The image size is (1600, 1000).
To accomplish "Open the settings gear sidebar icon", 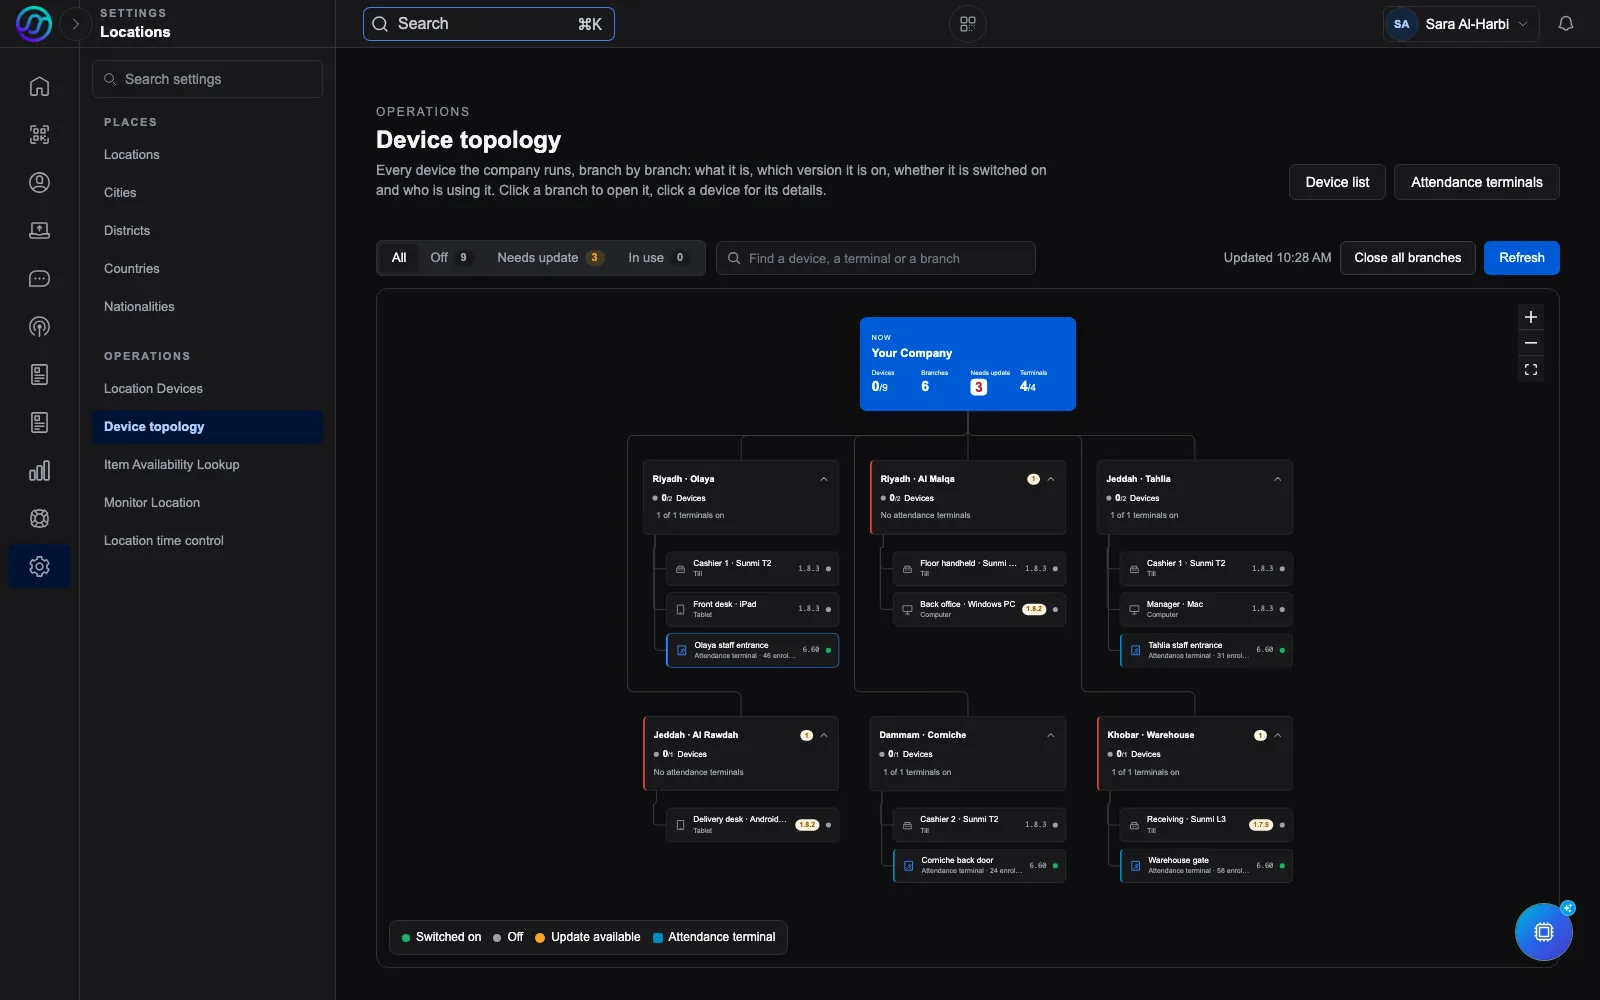I will (x=39, y=566).
